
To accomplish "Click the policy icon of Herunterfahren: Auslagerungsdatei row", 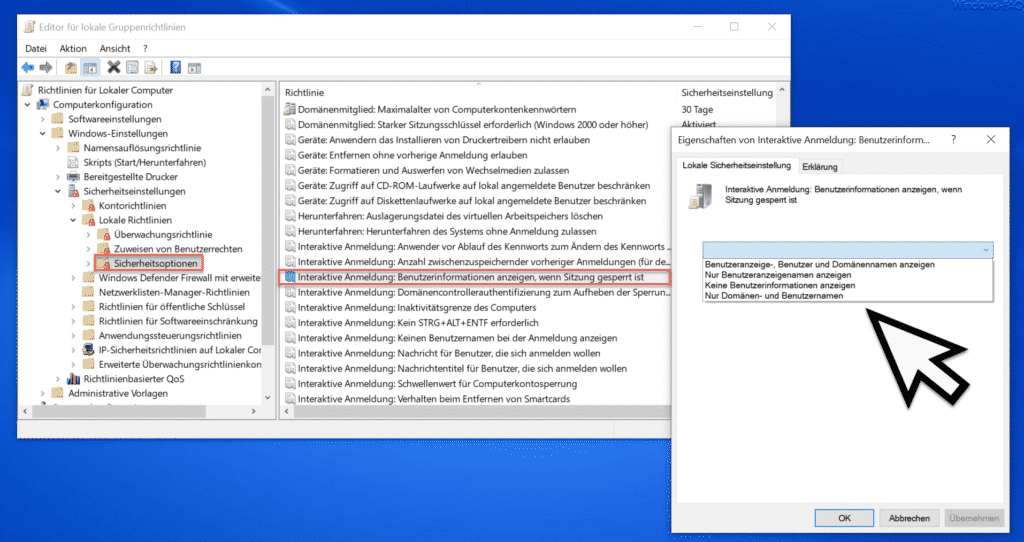I will pyautogui.click(x=290, y=216).
